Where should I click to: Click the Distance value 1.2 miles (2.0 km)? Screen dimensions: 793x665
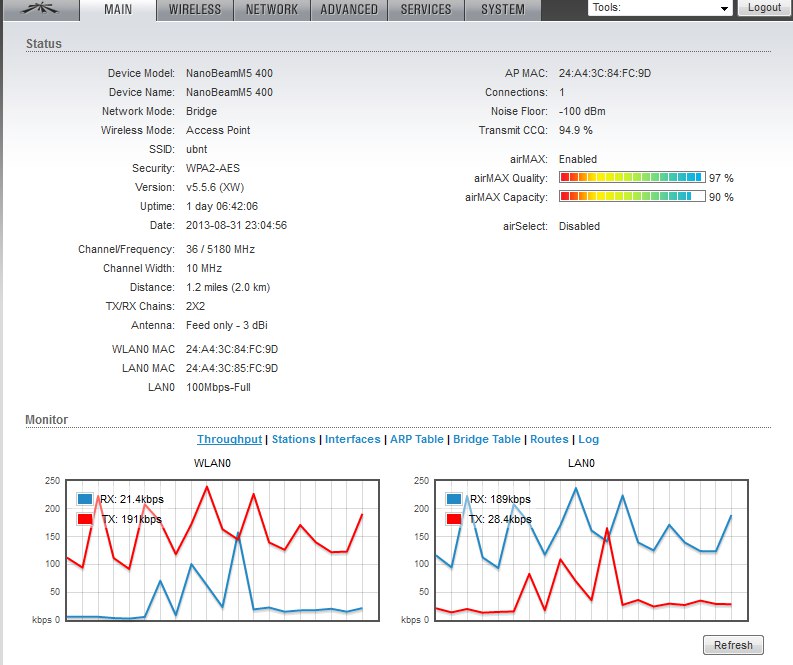[228, 287]
